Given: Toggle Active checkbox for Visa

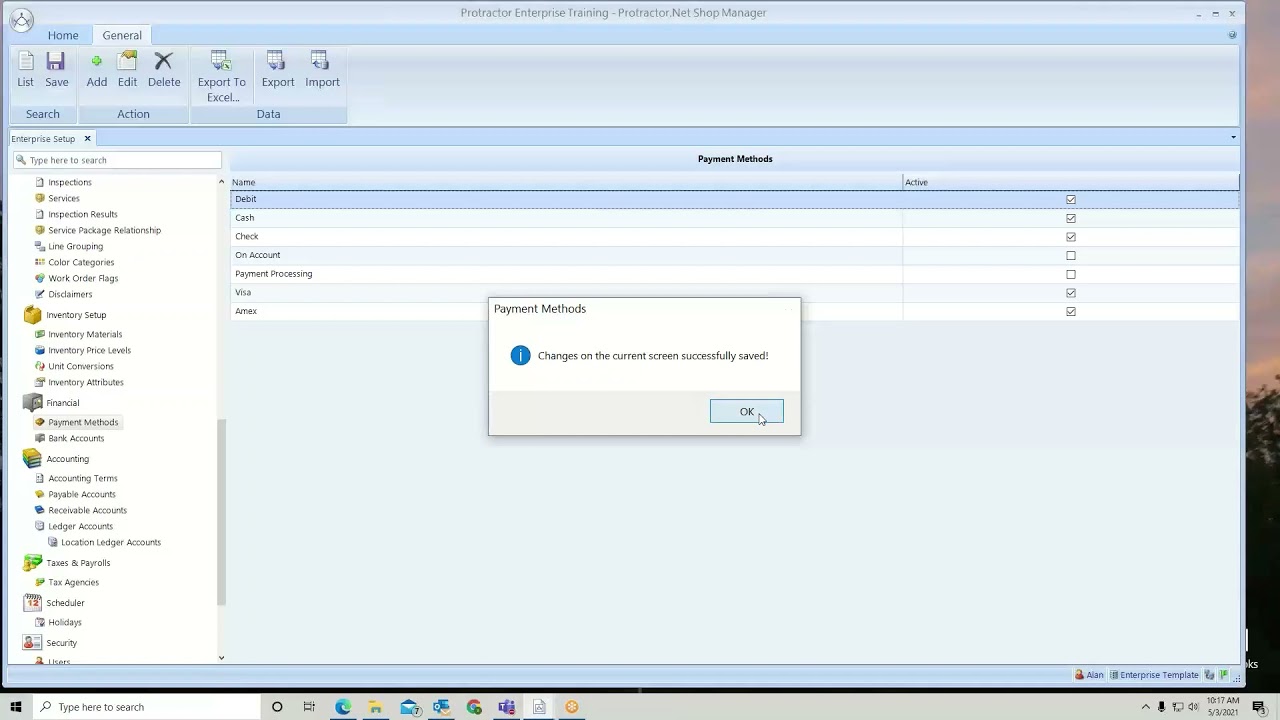Looking at the screenshot, I should pos(1071,293).
